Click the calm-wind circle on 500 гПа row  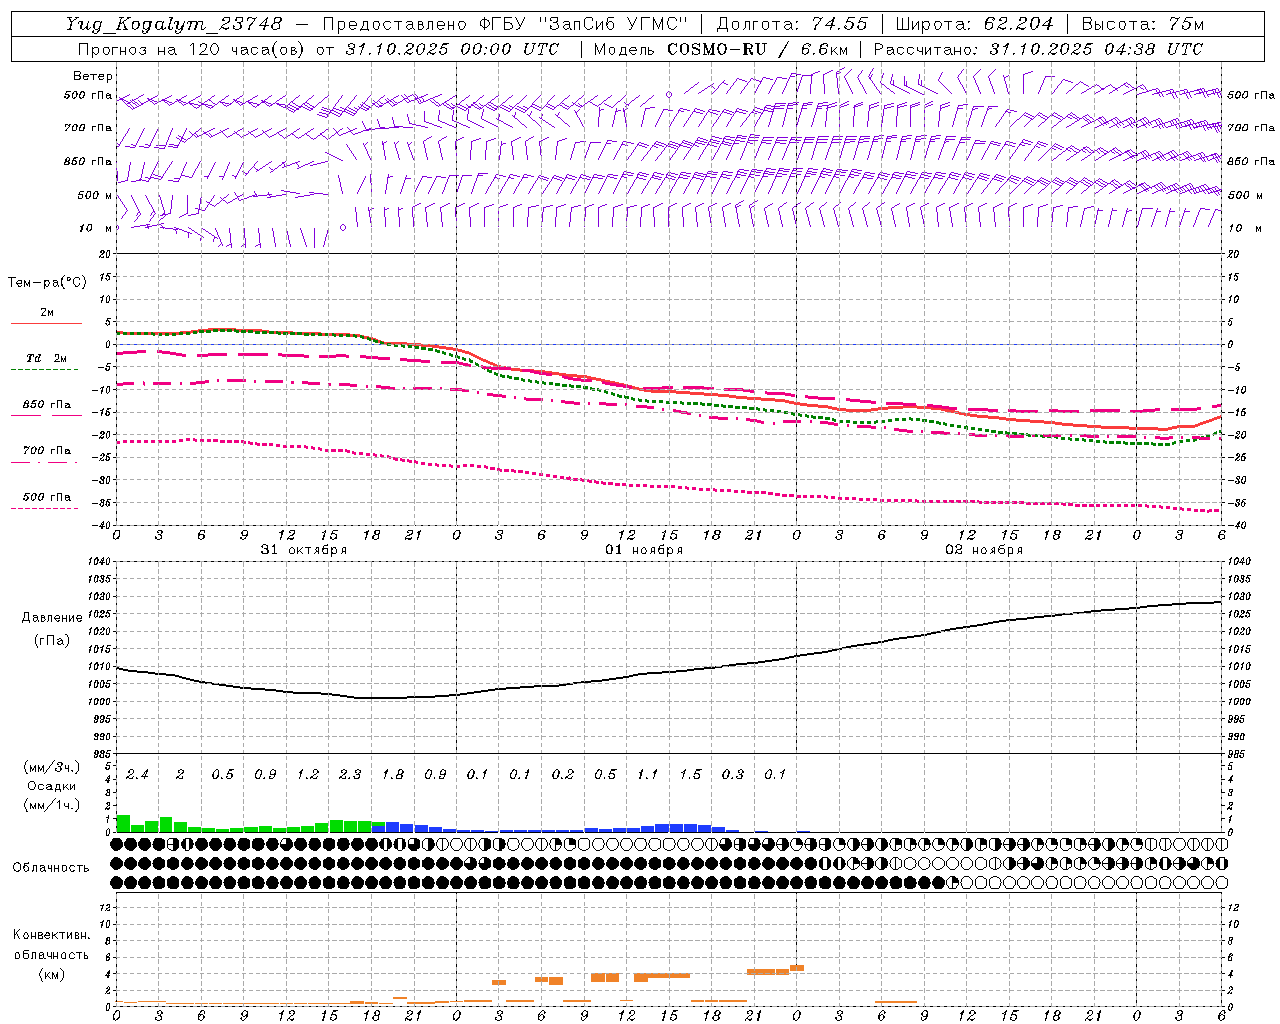tap(669, 95)
